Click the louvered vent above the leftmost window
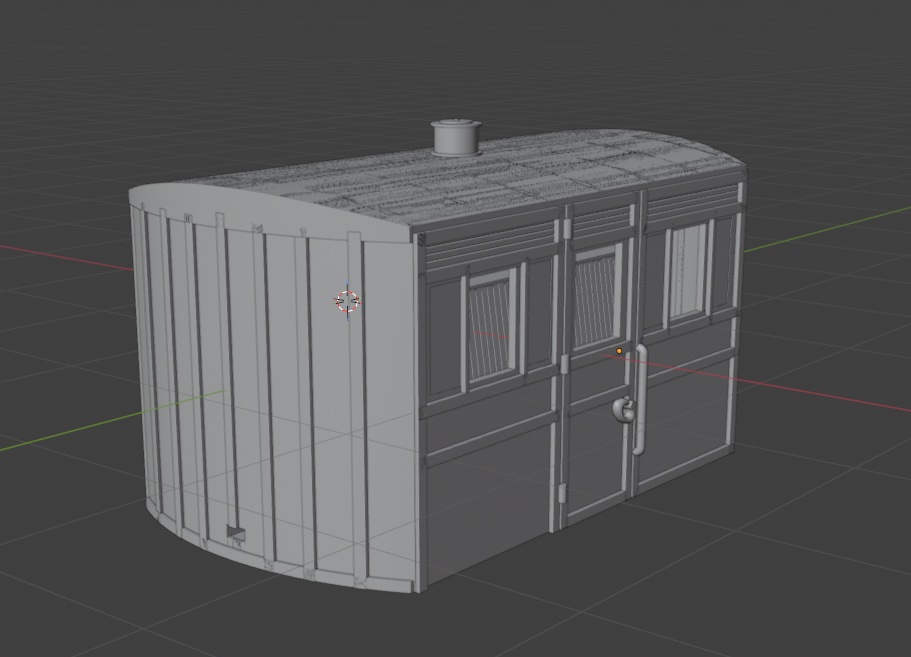The width and height of the screenshot is (911, 657). tap(489, 246)
